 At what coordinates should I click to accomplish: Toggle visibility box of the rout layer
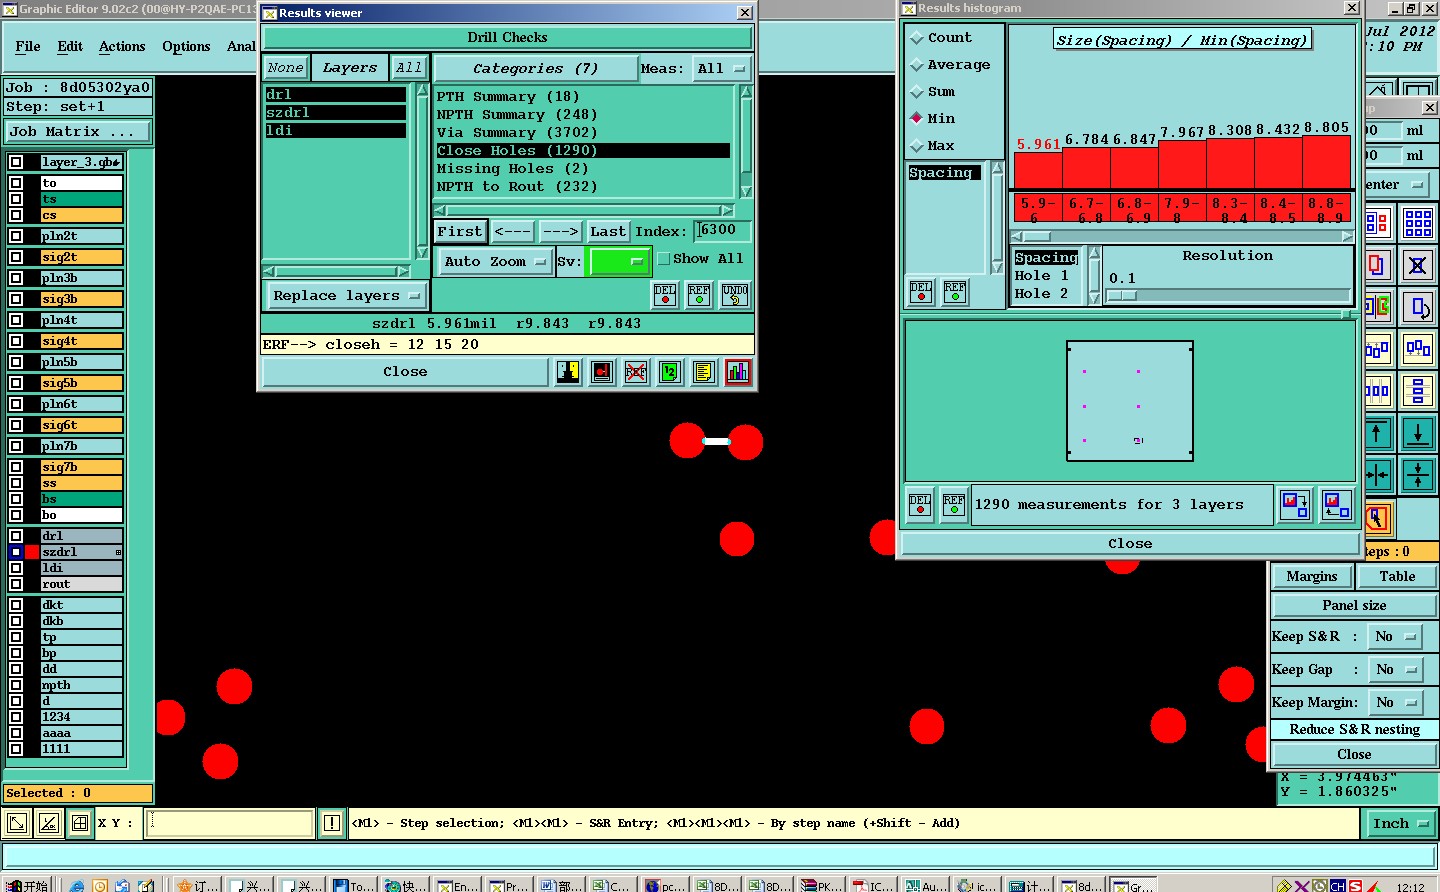[x=16, y=584]
